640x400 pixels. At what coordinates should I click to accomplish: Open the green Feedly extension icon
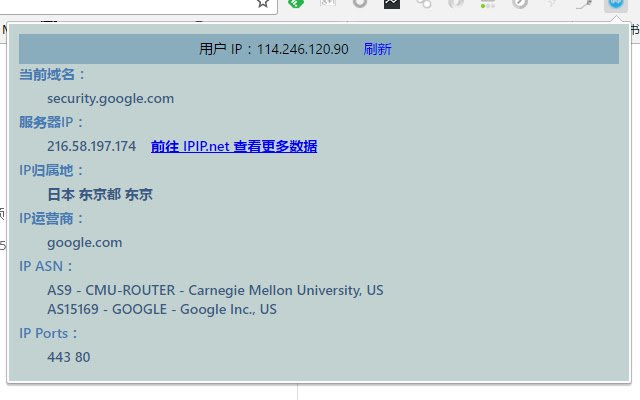pos(296,3)
